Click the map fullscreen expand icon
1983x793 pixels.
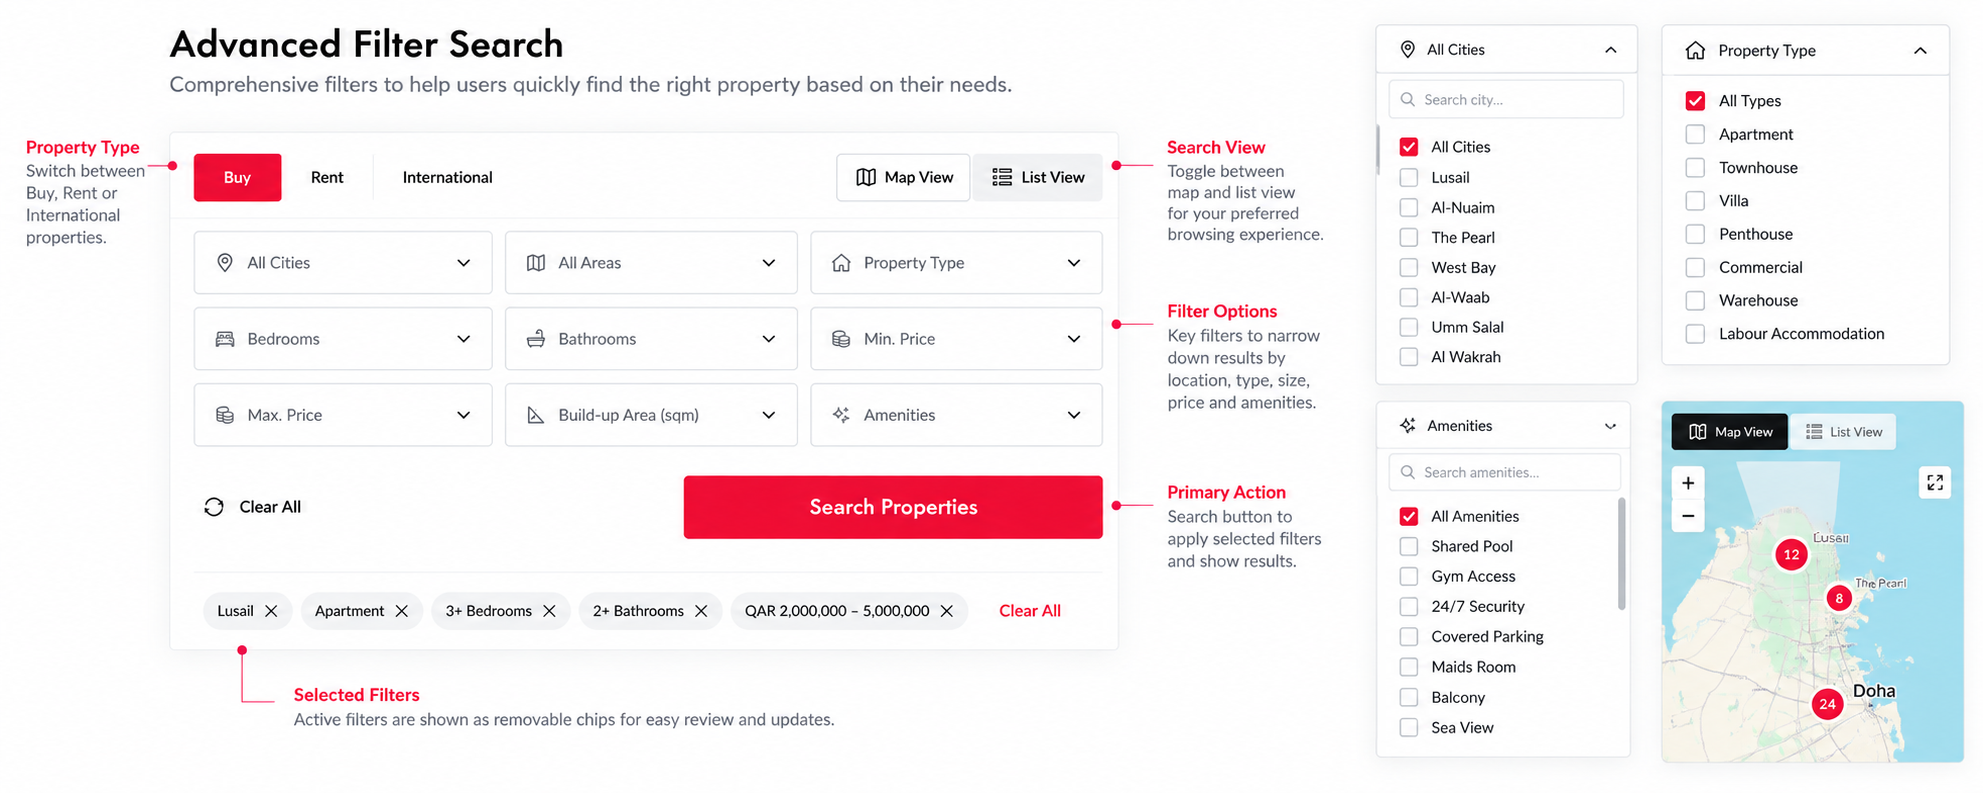point(1934,482)
